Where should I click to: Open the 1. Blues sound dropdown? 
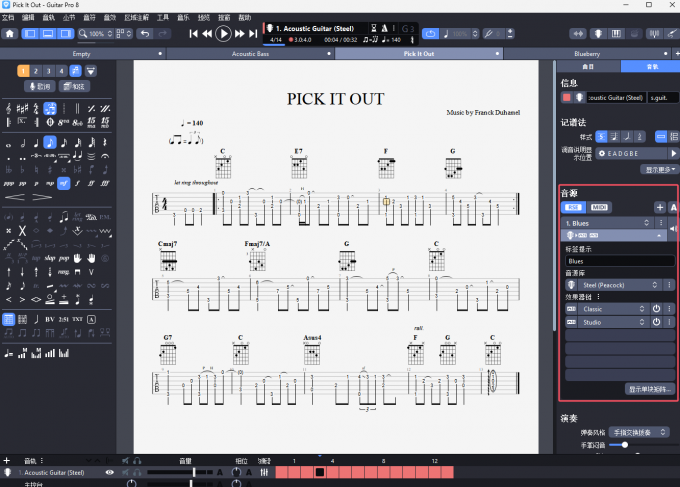point(607,223)
